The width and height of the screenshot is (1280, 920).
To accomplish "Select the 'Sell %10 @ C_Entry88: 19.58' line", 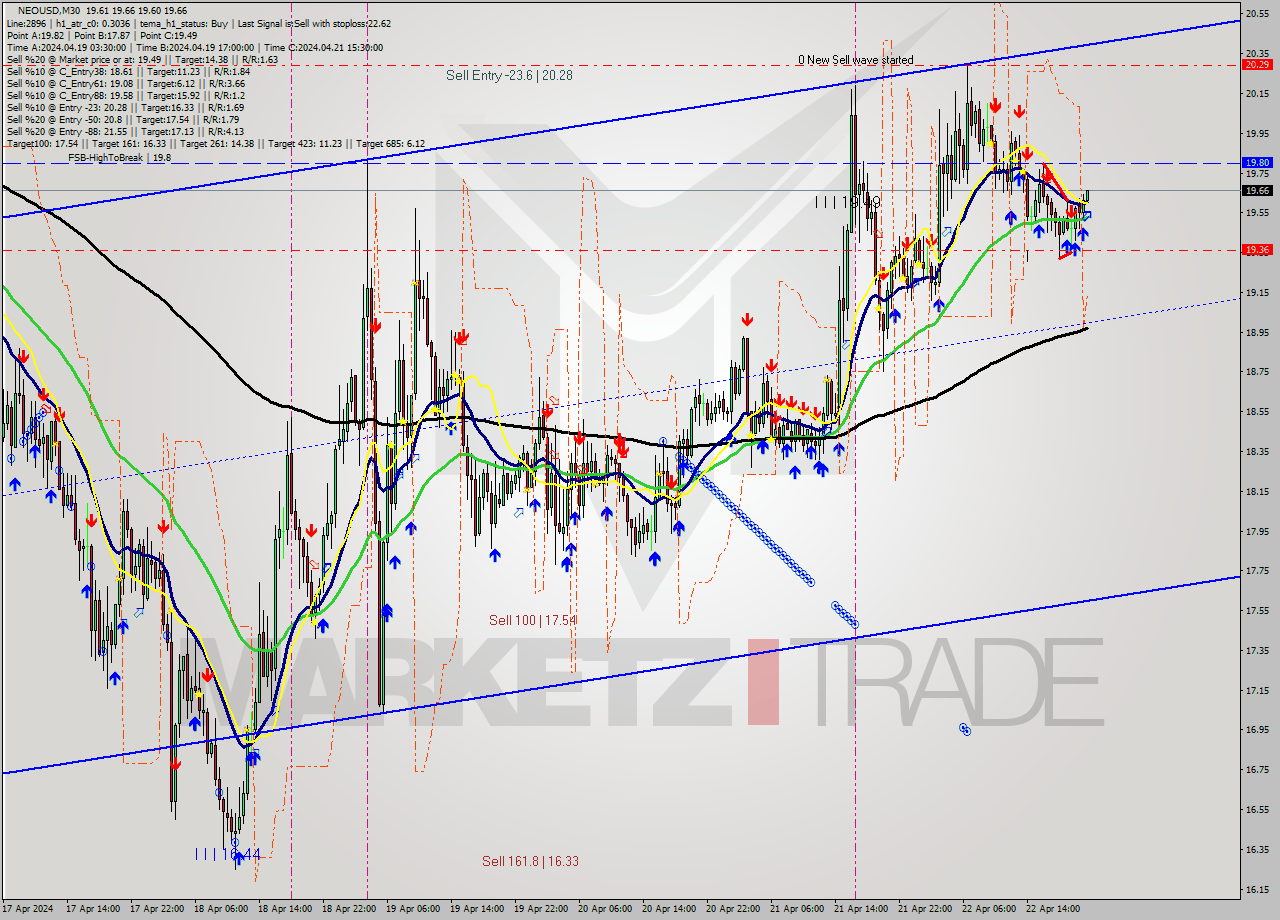I will (x=125, y=95).
